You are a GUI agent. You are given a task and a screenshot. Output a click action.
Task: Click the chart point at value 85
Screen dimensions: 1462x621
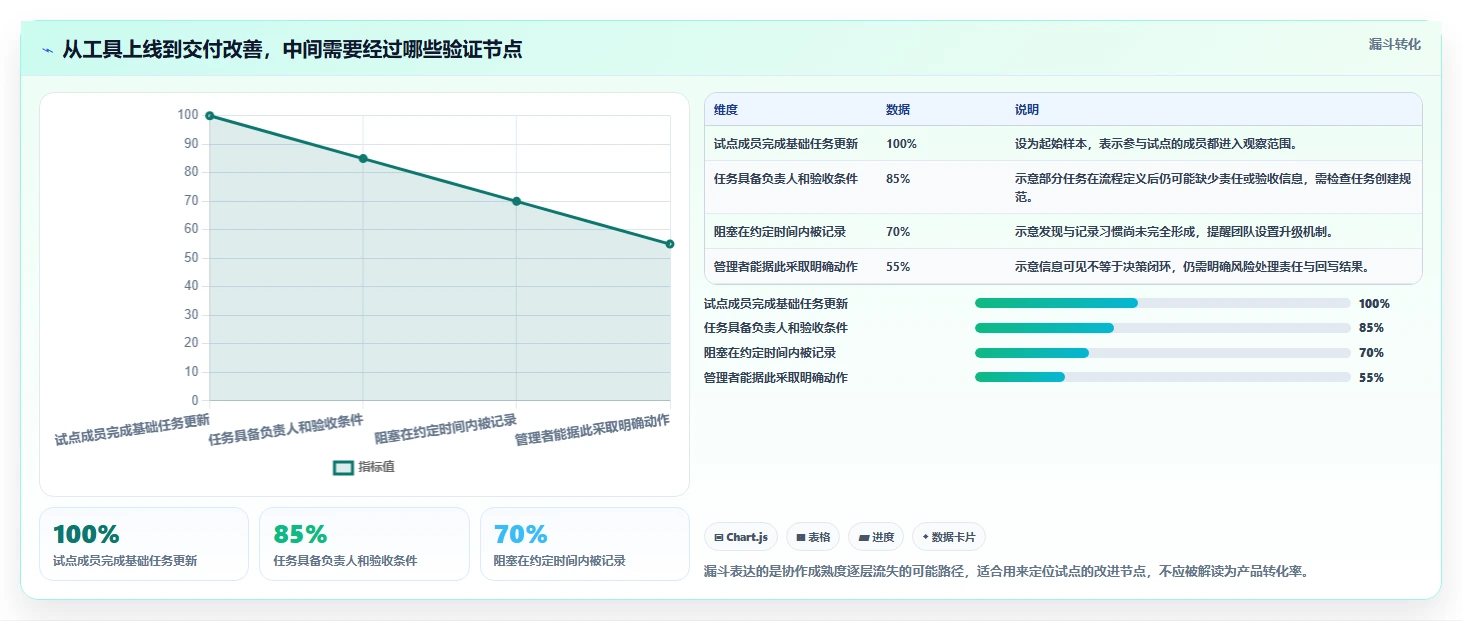point(363,159)
